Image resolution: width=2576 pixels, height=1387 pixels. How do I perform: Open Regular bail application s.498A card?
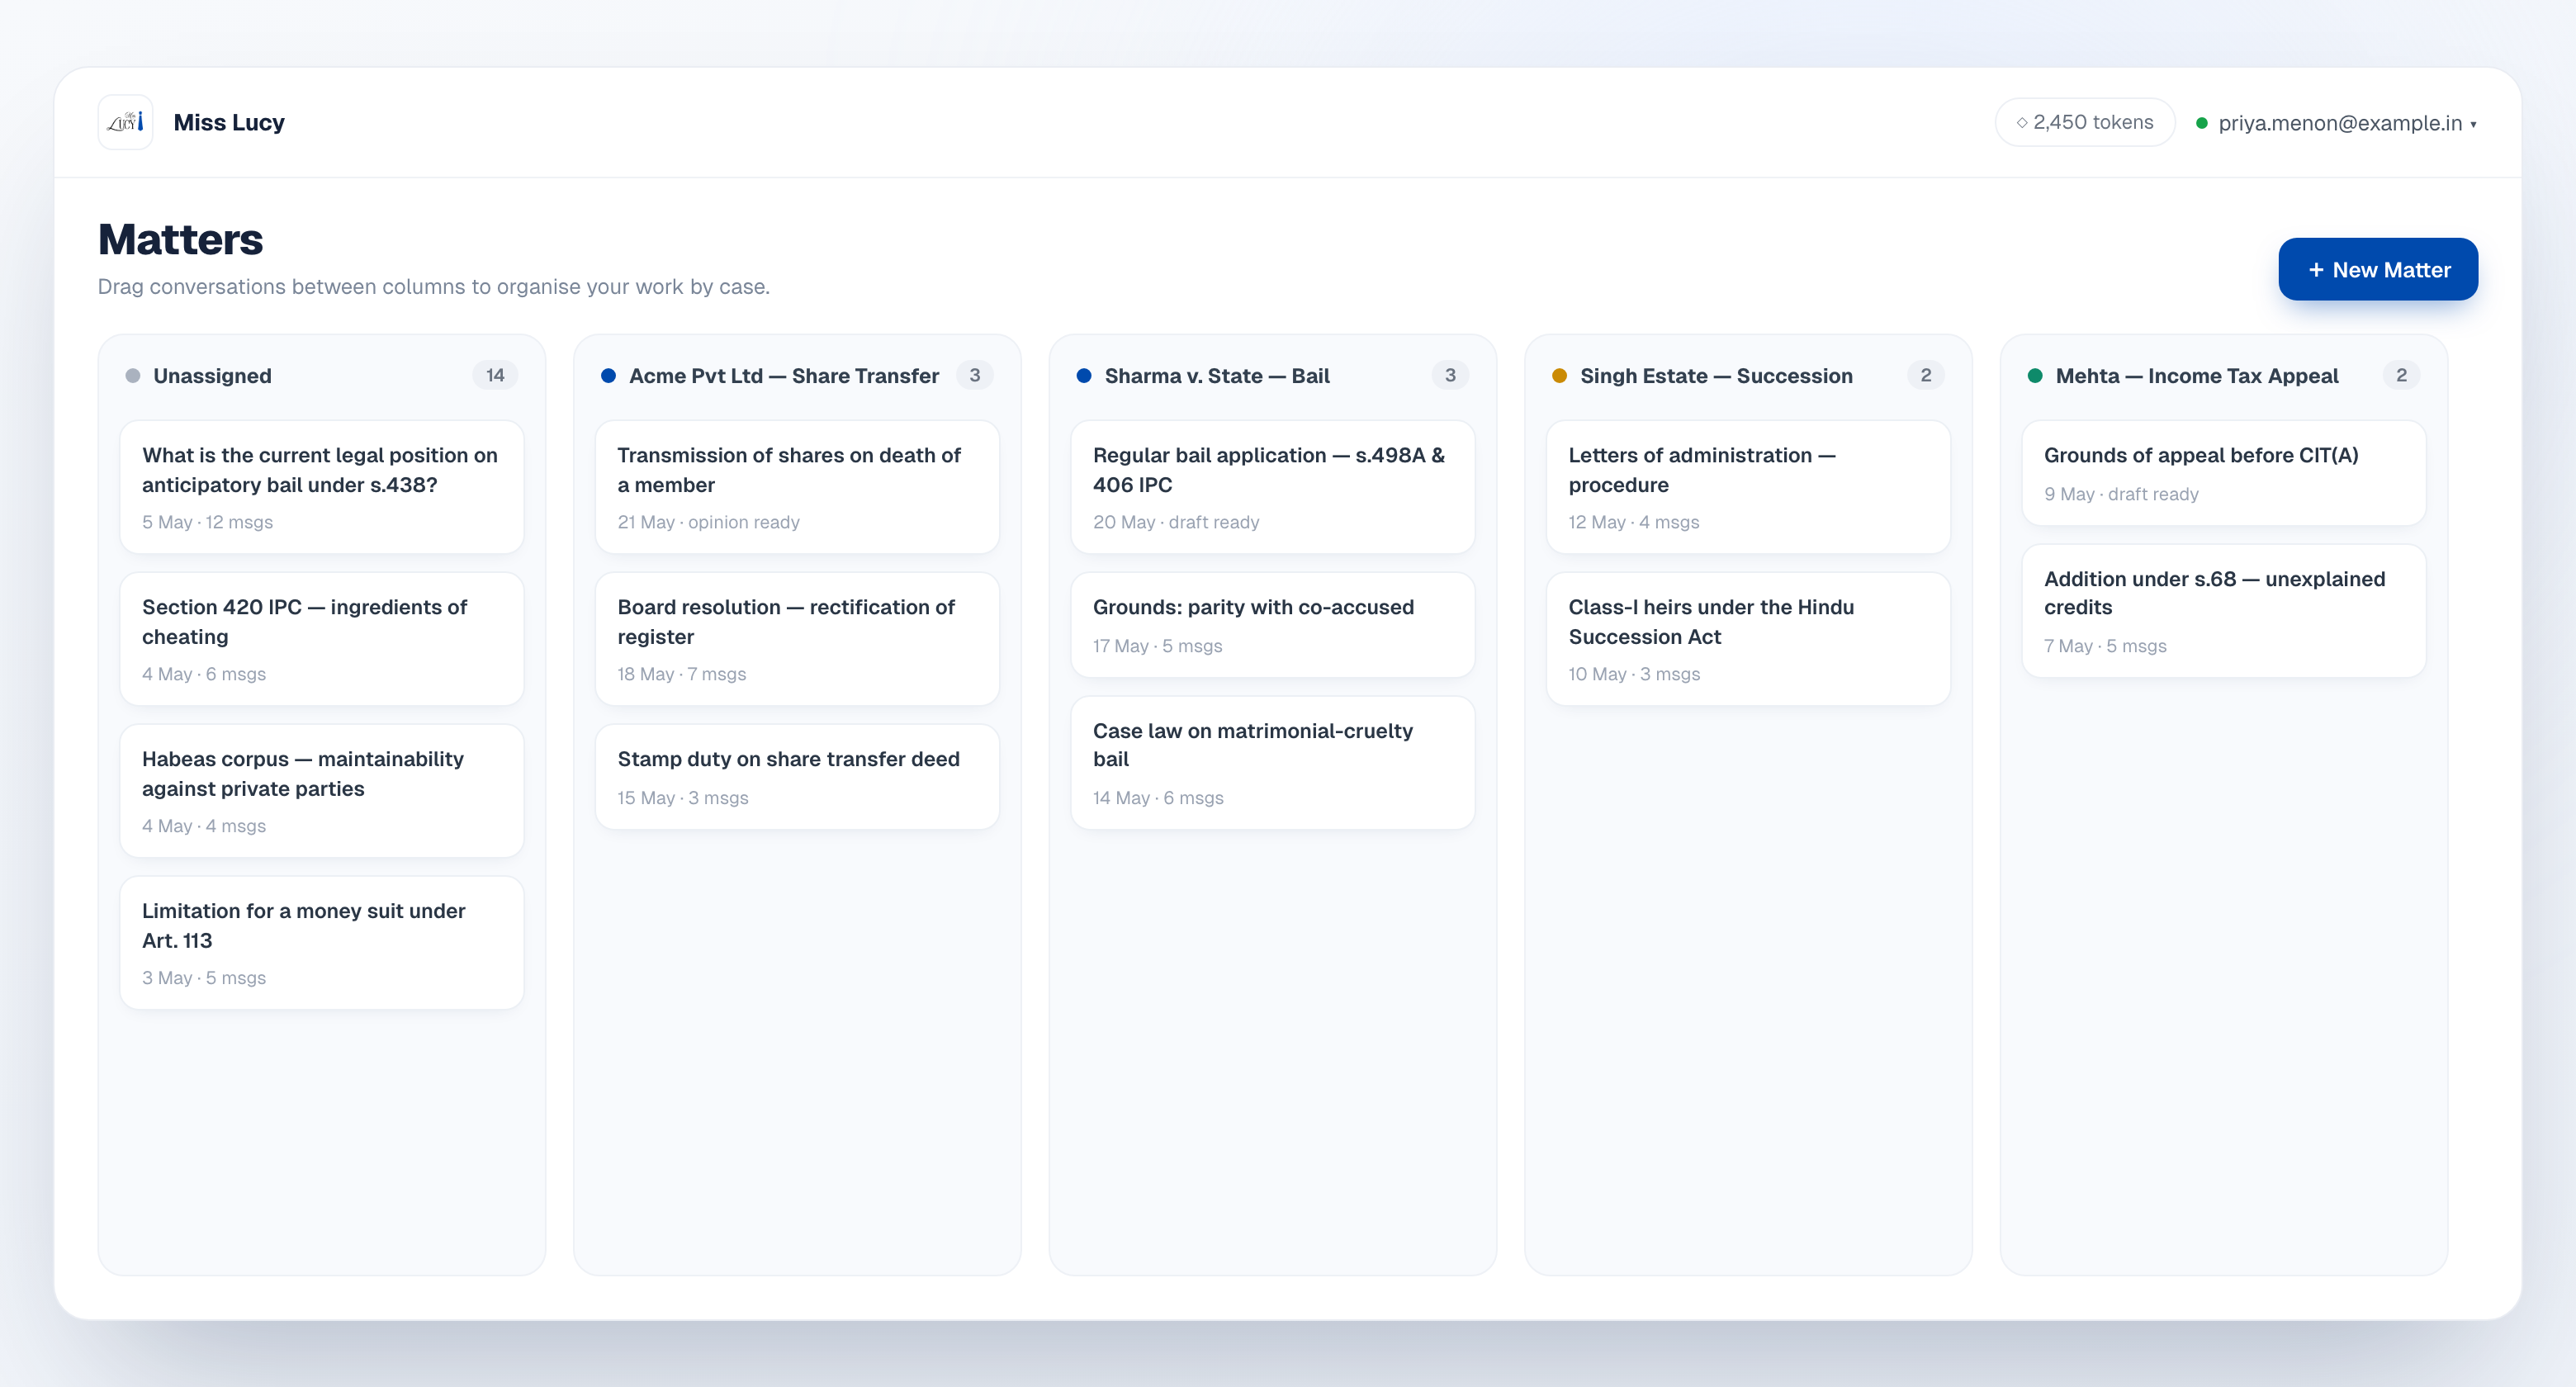coord(1273,487)
